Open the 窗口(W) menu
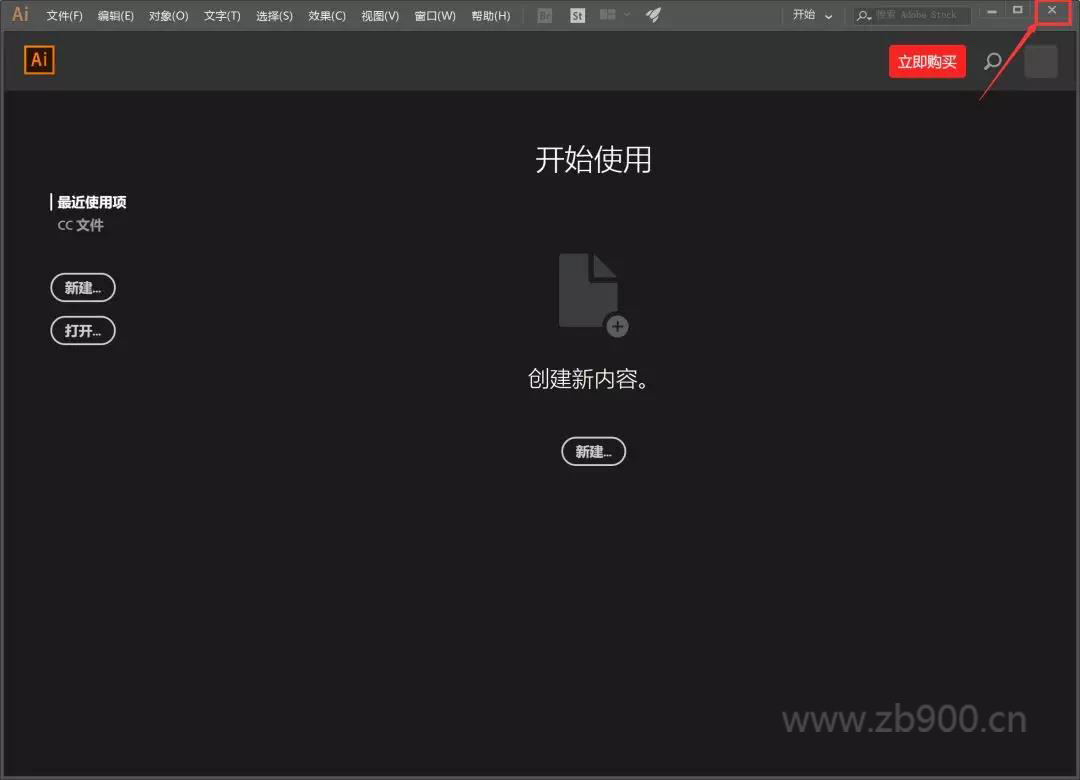Image resolution: width=1080 pixels, height=780 pixels. coord(435,16)
